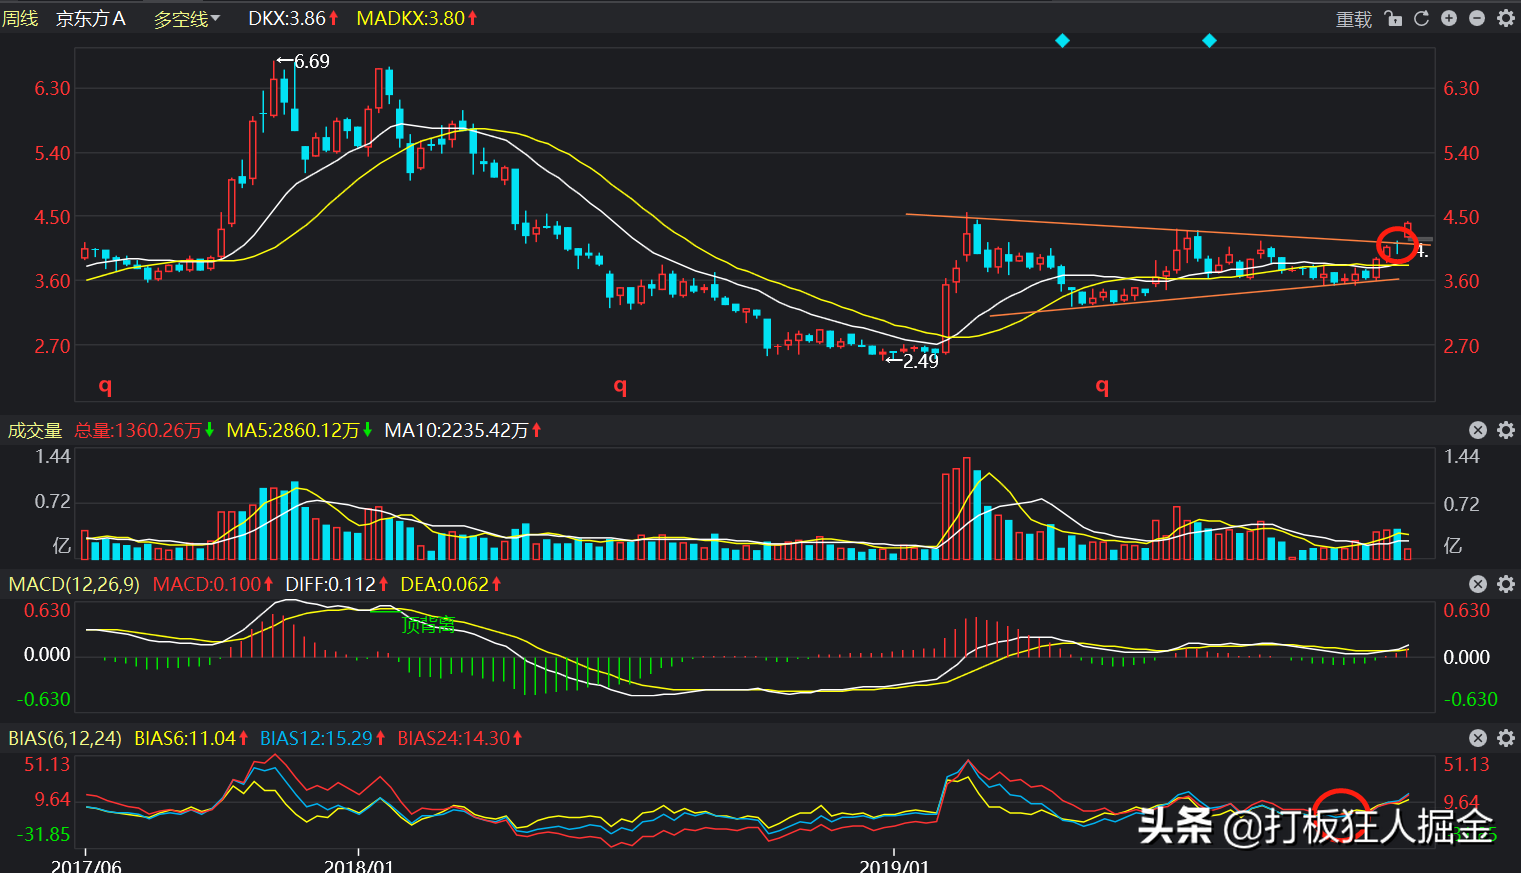This screenshot has width=1521, height=873.
Task: Toggle the chart lock icon
Action: (x=1393, y=18)
